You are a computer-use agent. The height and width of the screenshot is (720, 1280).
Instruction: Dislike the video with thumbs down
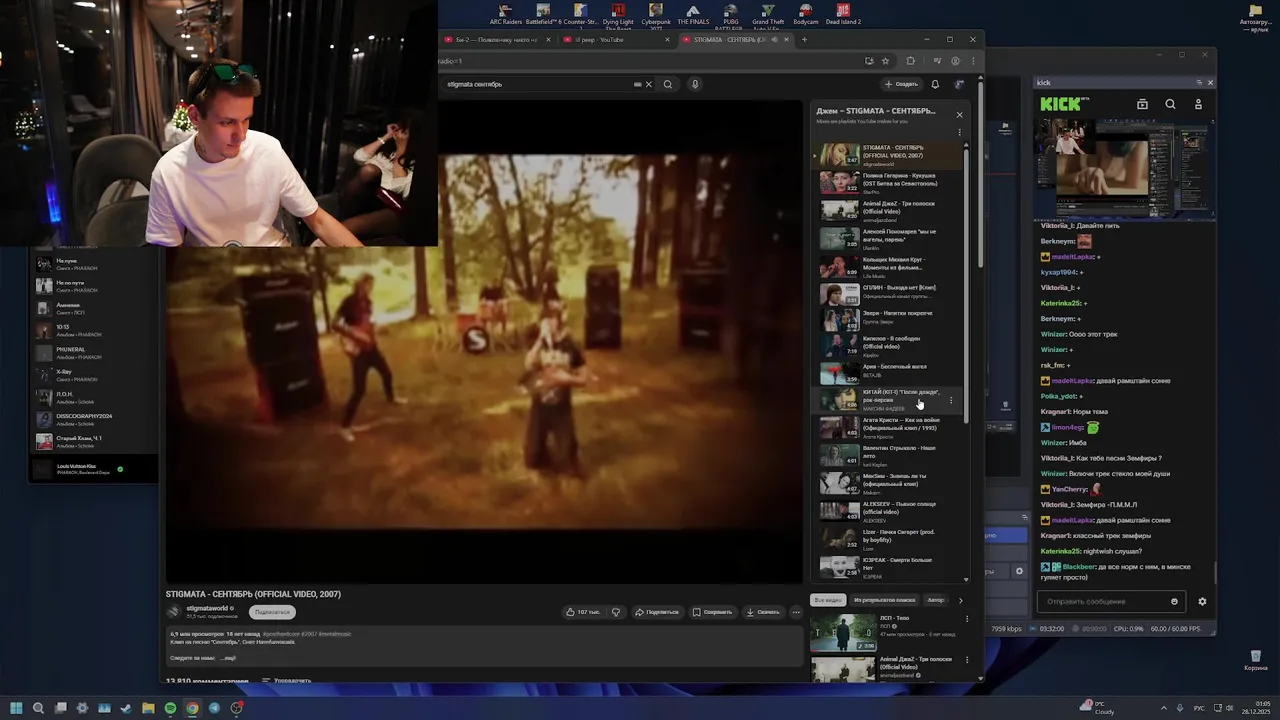coord(616,612)
